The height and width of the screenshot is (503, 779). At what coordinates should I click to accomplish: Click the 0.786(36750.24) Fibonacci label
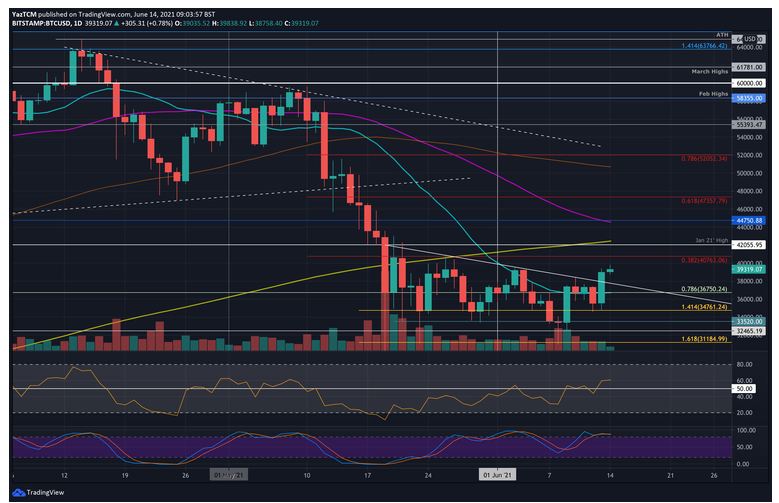tap(704, 289)
